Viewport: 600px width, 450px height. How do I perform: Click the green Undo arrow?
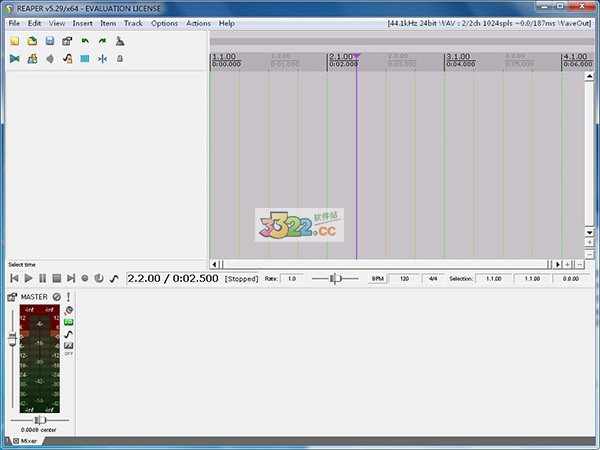click(x=85, y=41)
